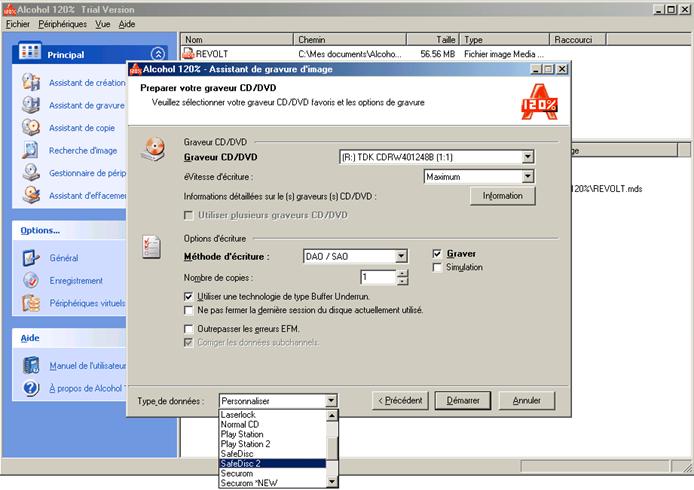Open the Assistant de copie icon

click(31, 127)
